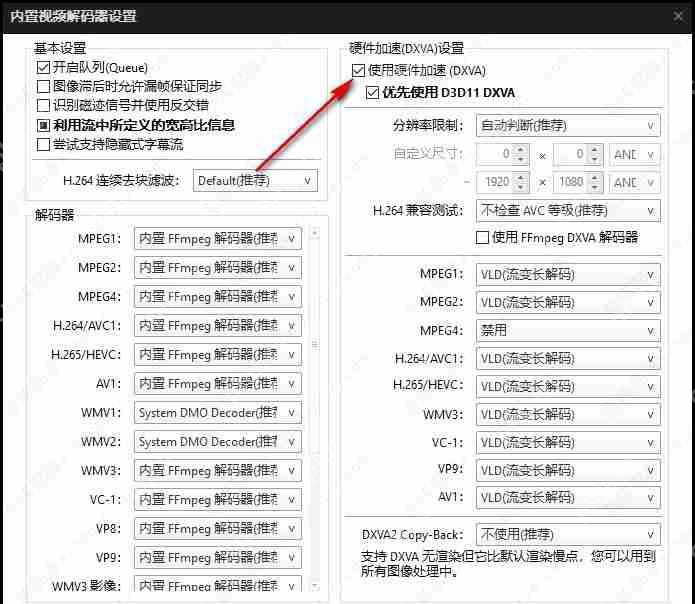Open DXVA H.265/HEVC VLD dropdown
This screenshot has height=604, width=695.
click(x=568, y=386)
